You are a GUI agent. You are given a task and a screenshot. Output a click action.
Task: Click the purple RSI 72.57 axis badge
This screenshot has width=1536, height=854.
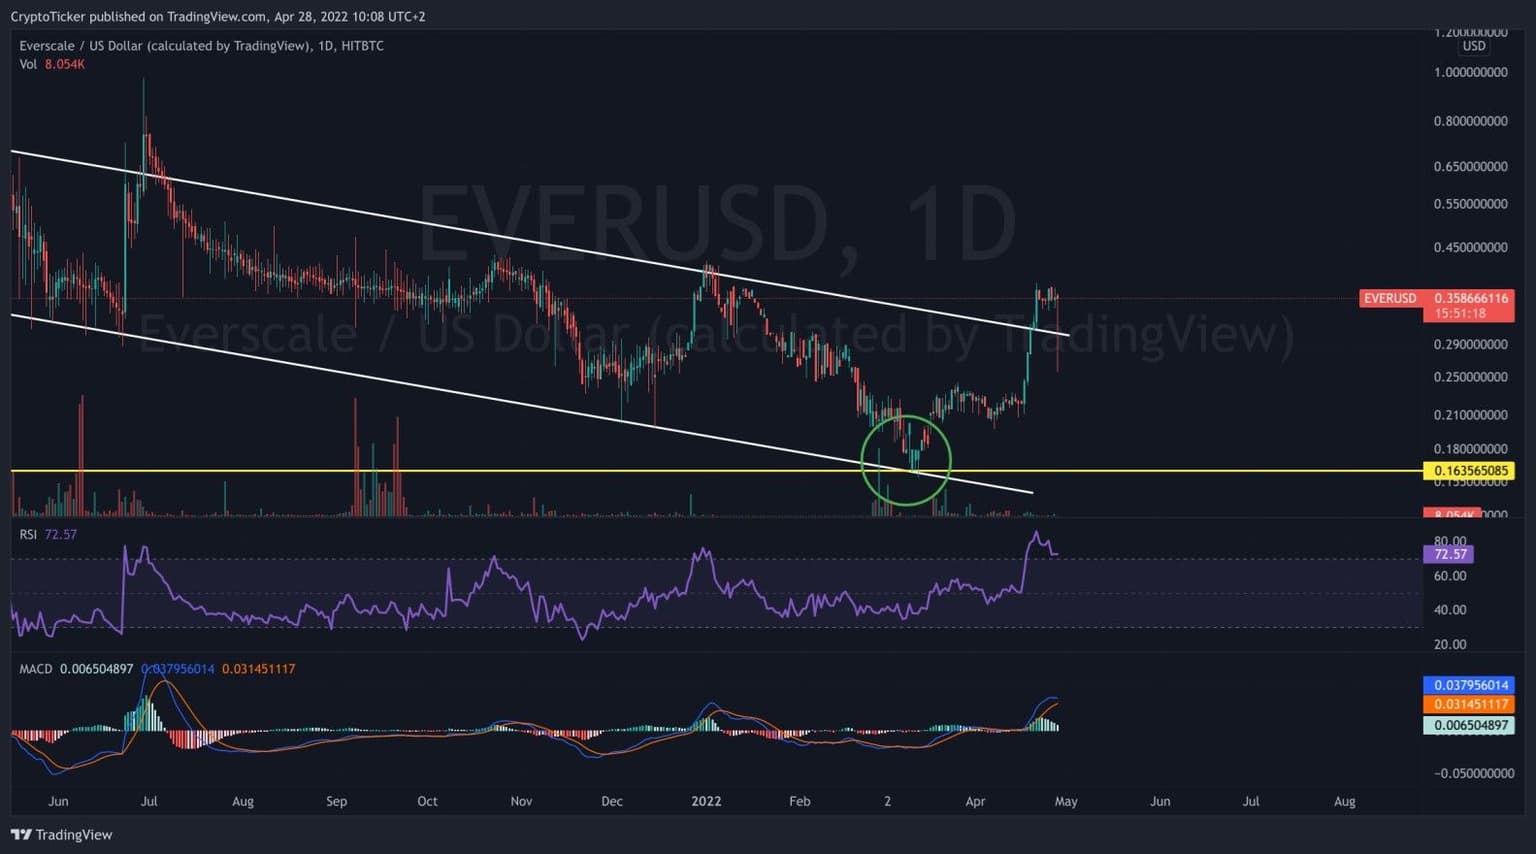tap(1448, 554)
